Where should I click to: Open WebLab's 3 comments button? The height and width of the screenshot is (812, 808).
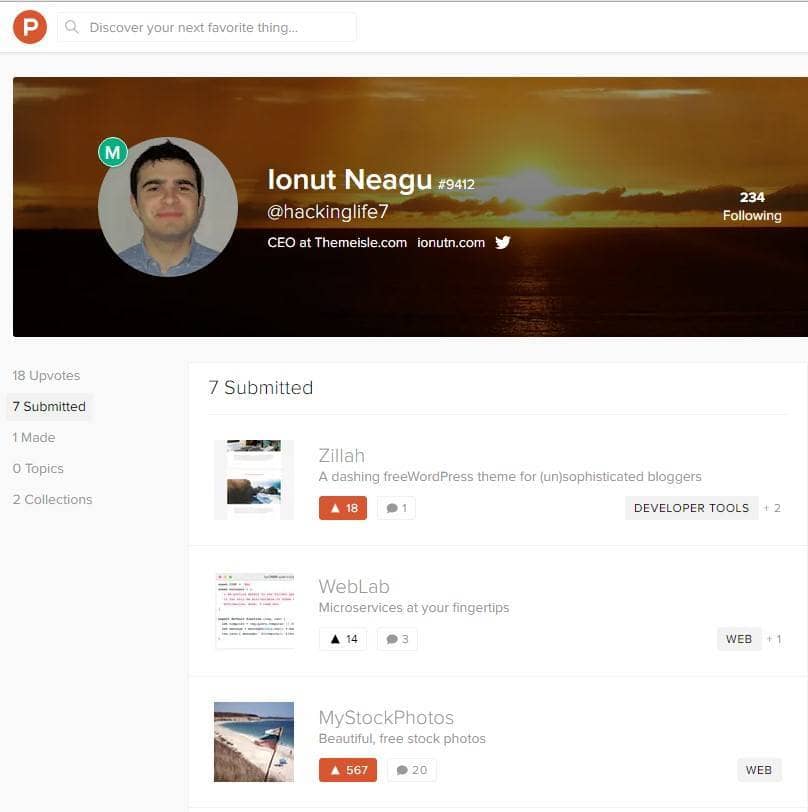[397, 639]
